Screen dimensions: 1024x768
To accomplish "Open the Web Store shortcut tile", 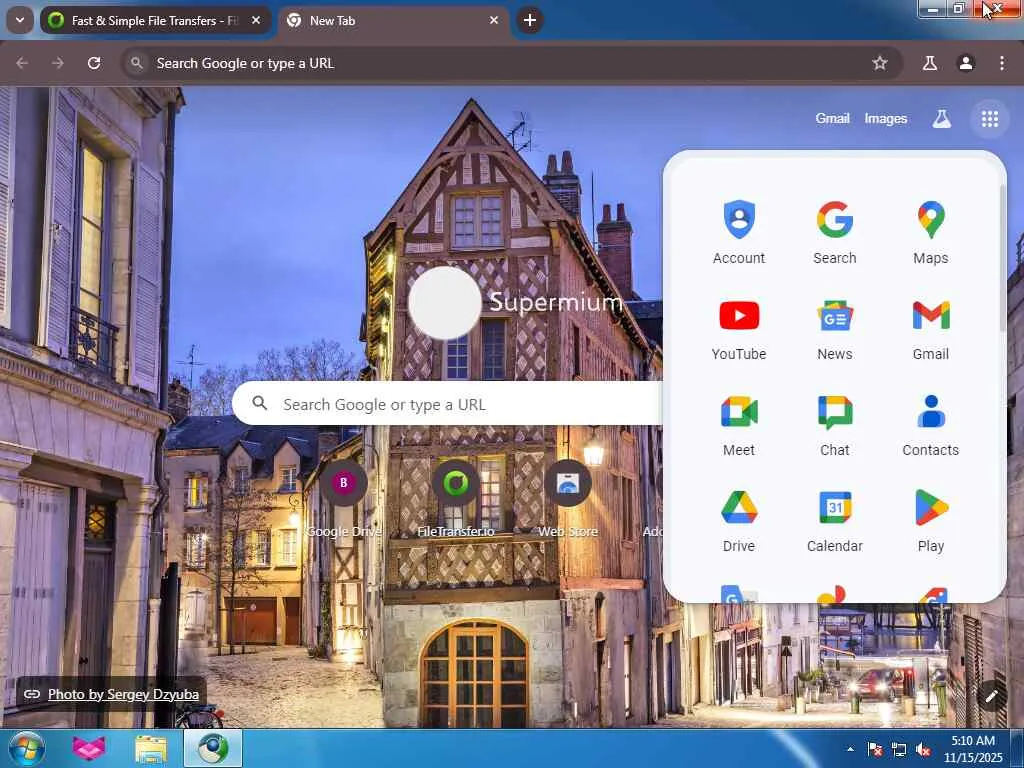I will coord(568,498).
